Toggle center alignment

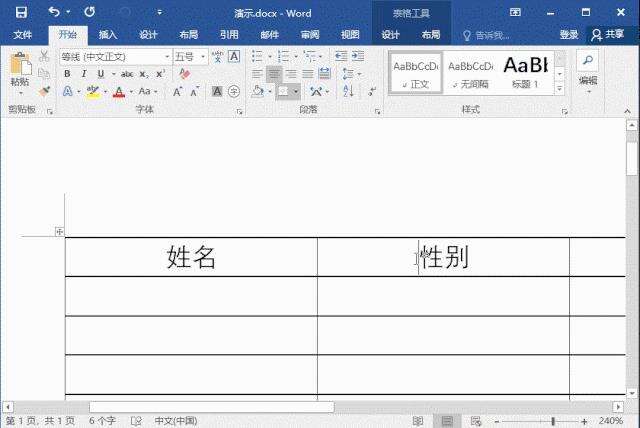(x=274, y=74)
